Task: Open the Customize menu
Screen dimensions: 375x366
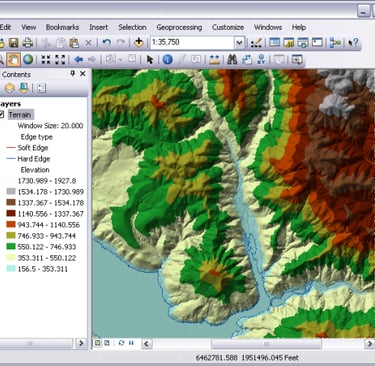Action: 228,27
